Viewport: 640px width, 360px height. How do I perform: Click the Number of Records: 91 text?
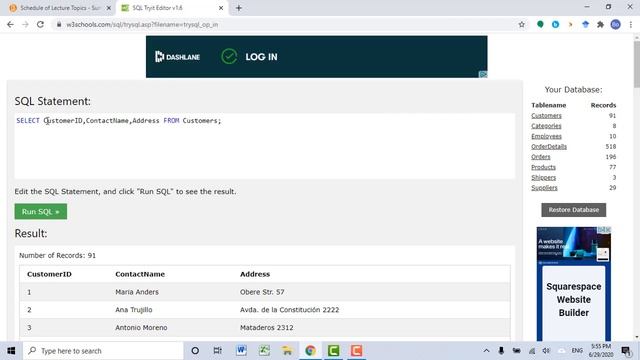[58, 256]
